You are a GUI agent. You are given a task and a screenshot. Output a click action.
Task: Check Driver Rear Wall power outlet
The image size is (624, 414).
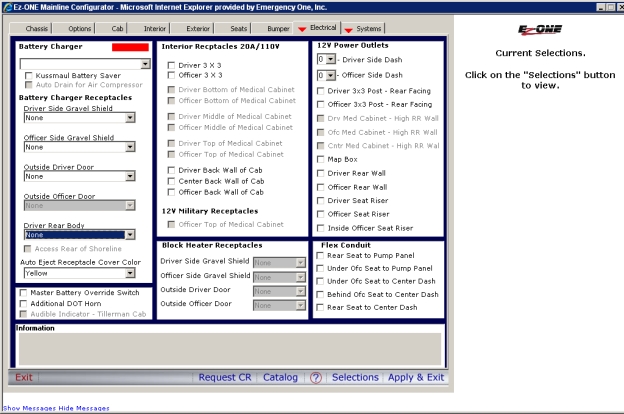[320, 173]
